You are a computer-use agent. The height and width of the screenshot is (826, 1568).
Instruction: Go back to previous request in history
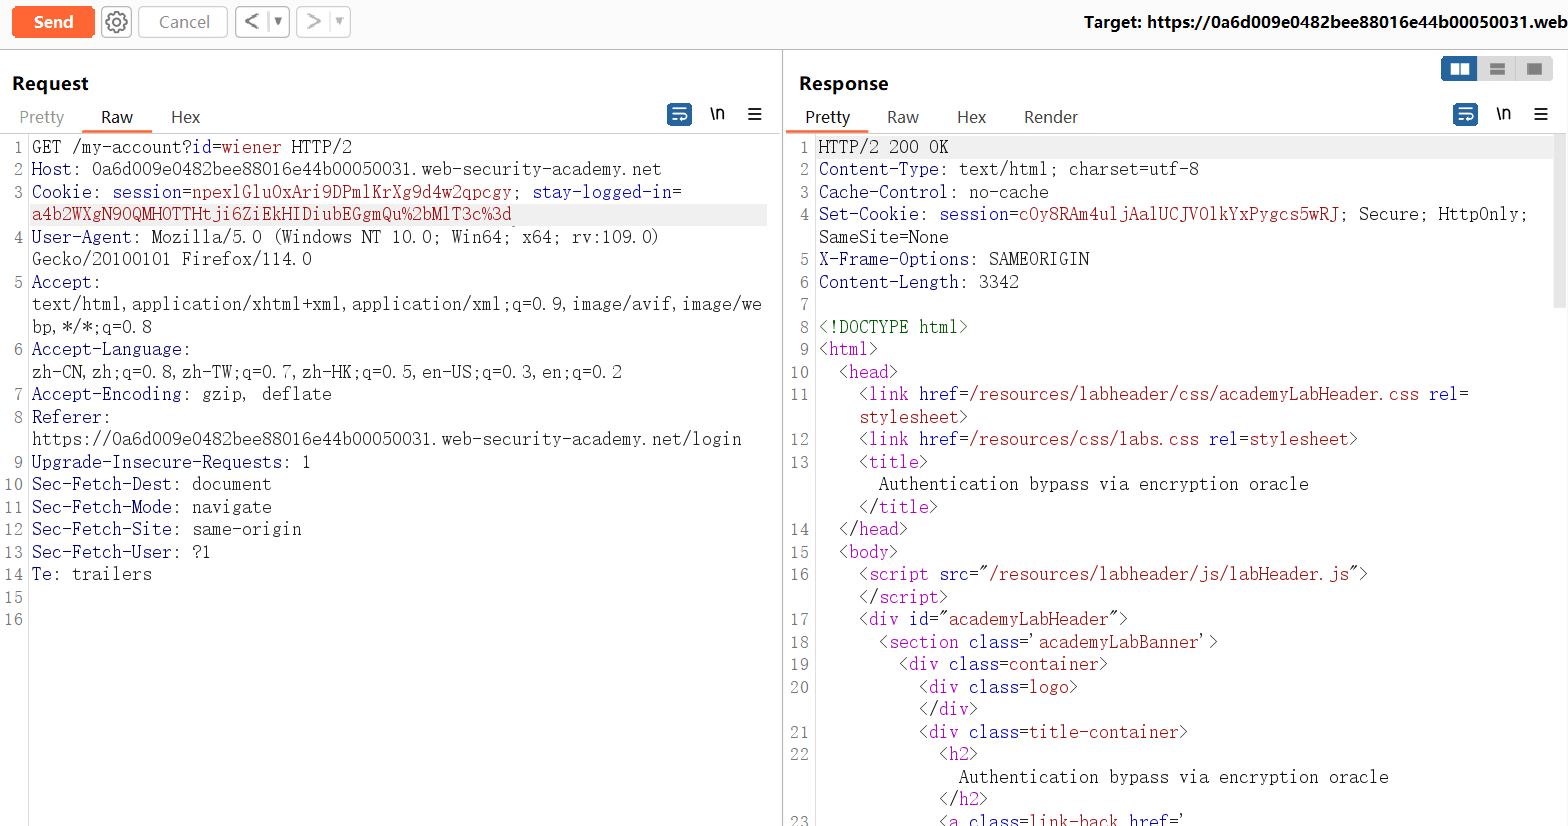[252, 22]
